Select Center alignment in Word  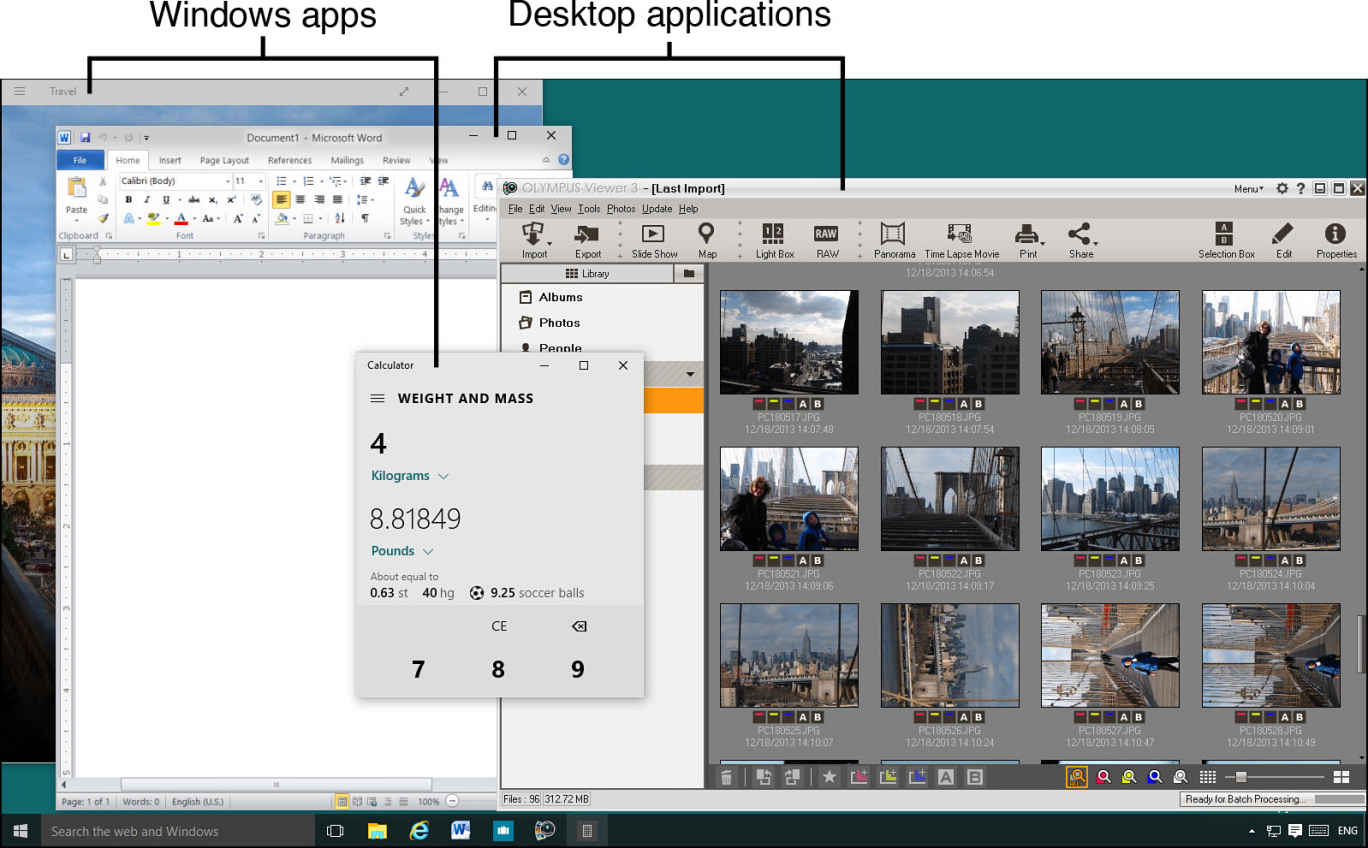coord(300,200)
